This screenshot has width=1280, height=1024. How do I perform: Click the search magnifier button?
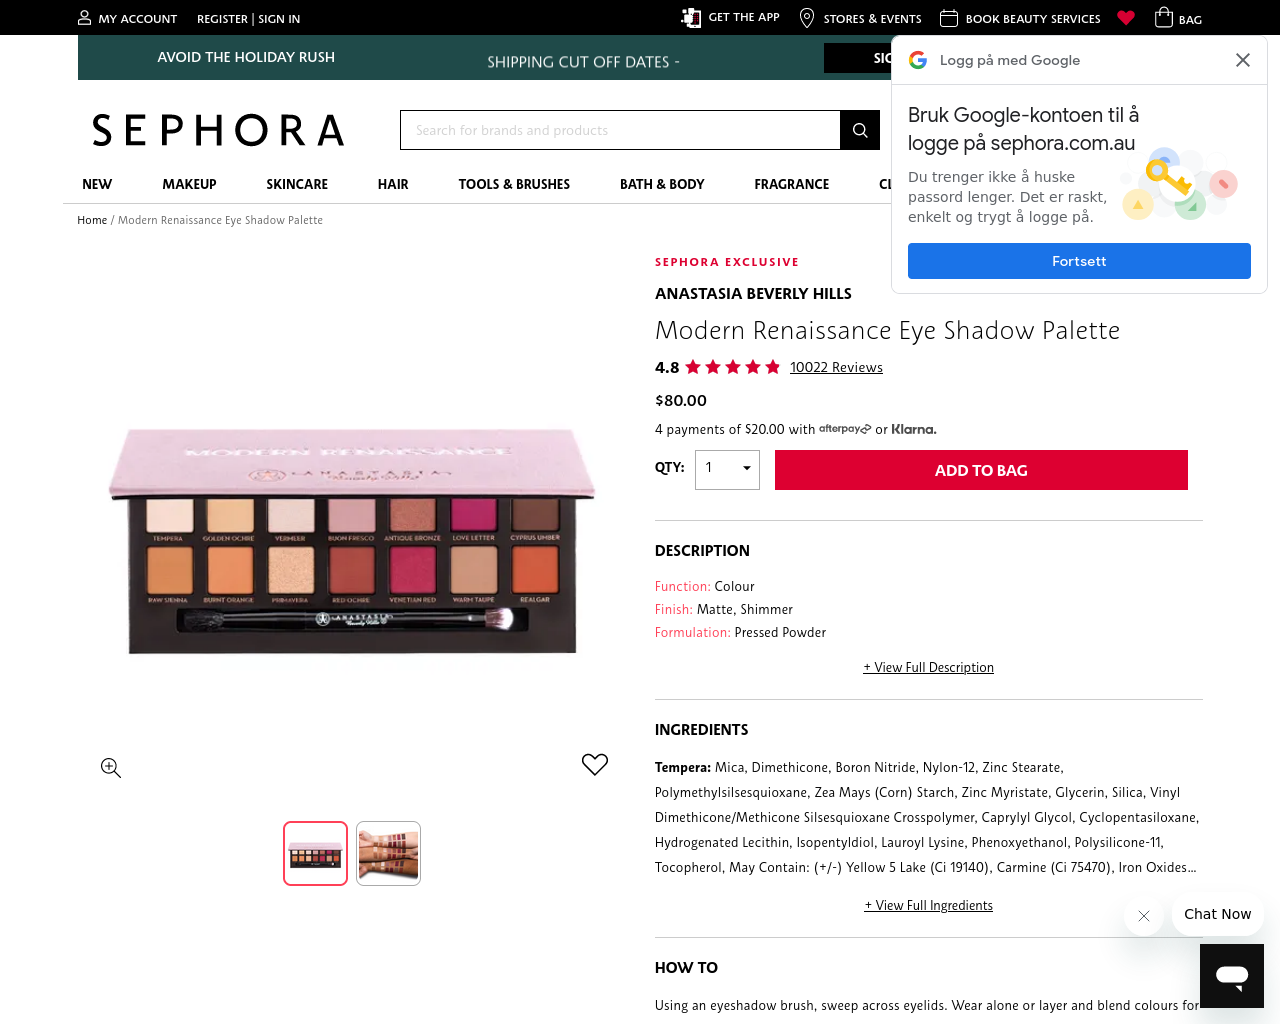[x=860, y=130]
